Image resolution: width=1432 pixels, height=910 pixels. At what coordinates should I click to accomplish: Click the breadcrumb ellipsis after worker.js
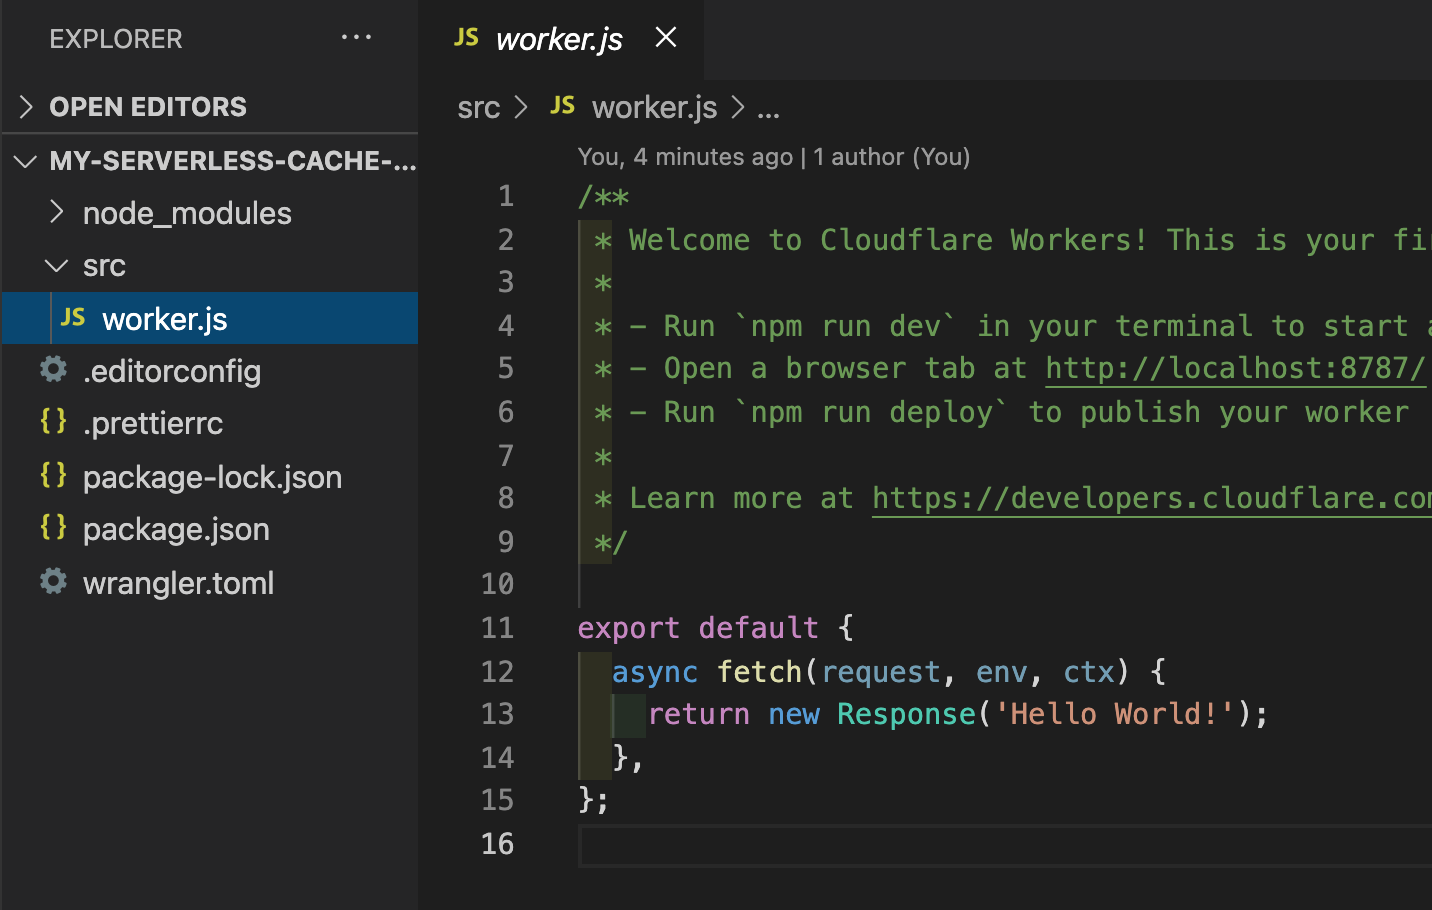768,109
